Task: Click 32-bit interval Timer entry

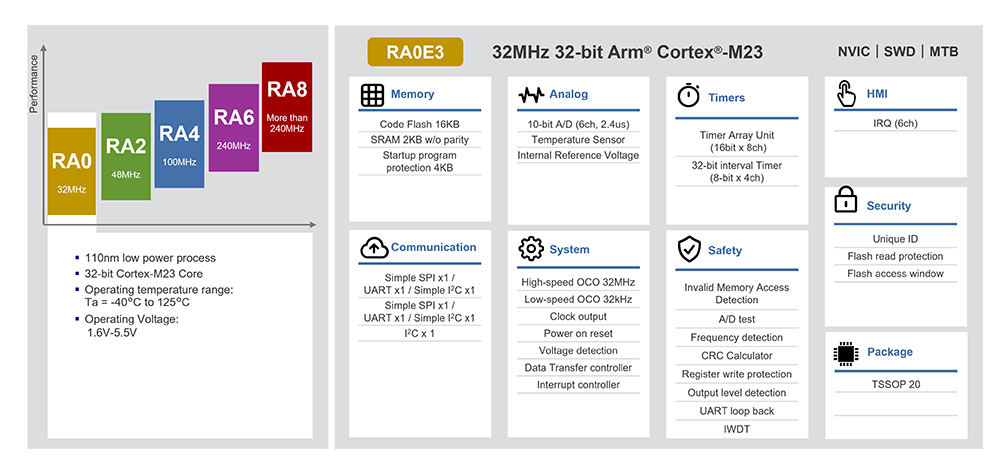Action: [737, 171]
